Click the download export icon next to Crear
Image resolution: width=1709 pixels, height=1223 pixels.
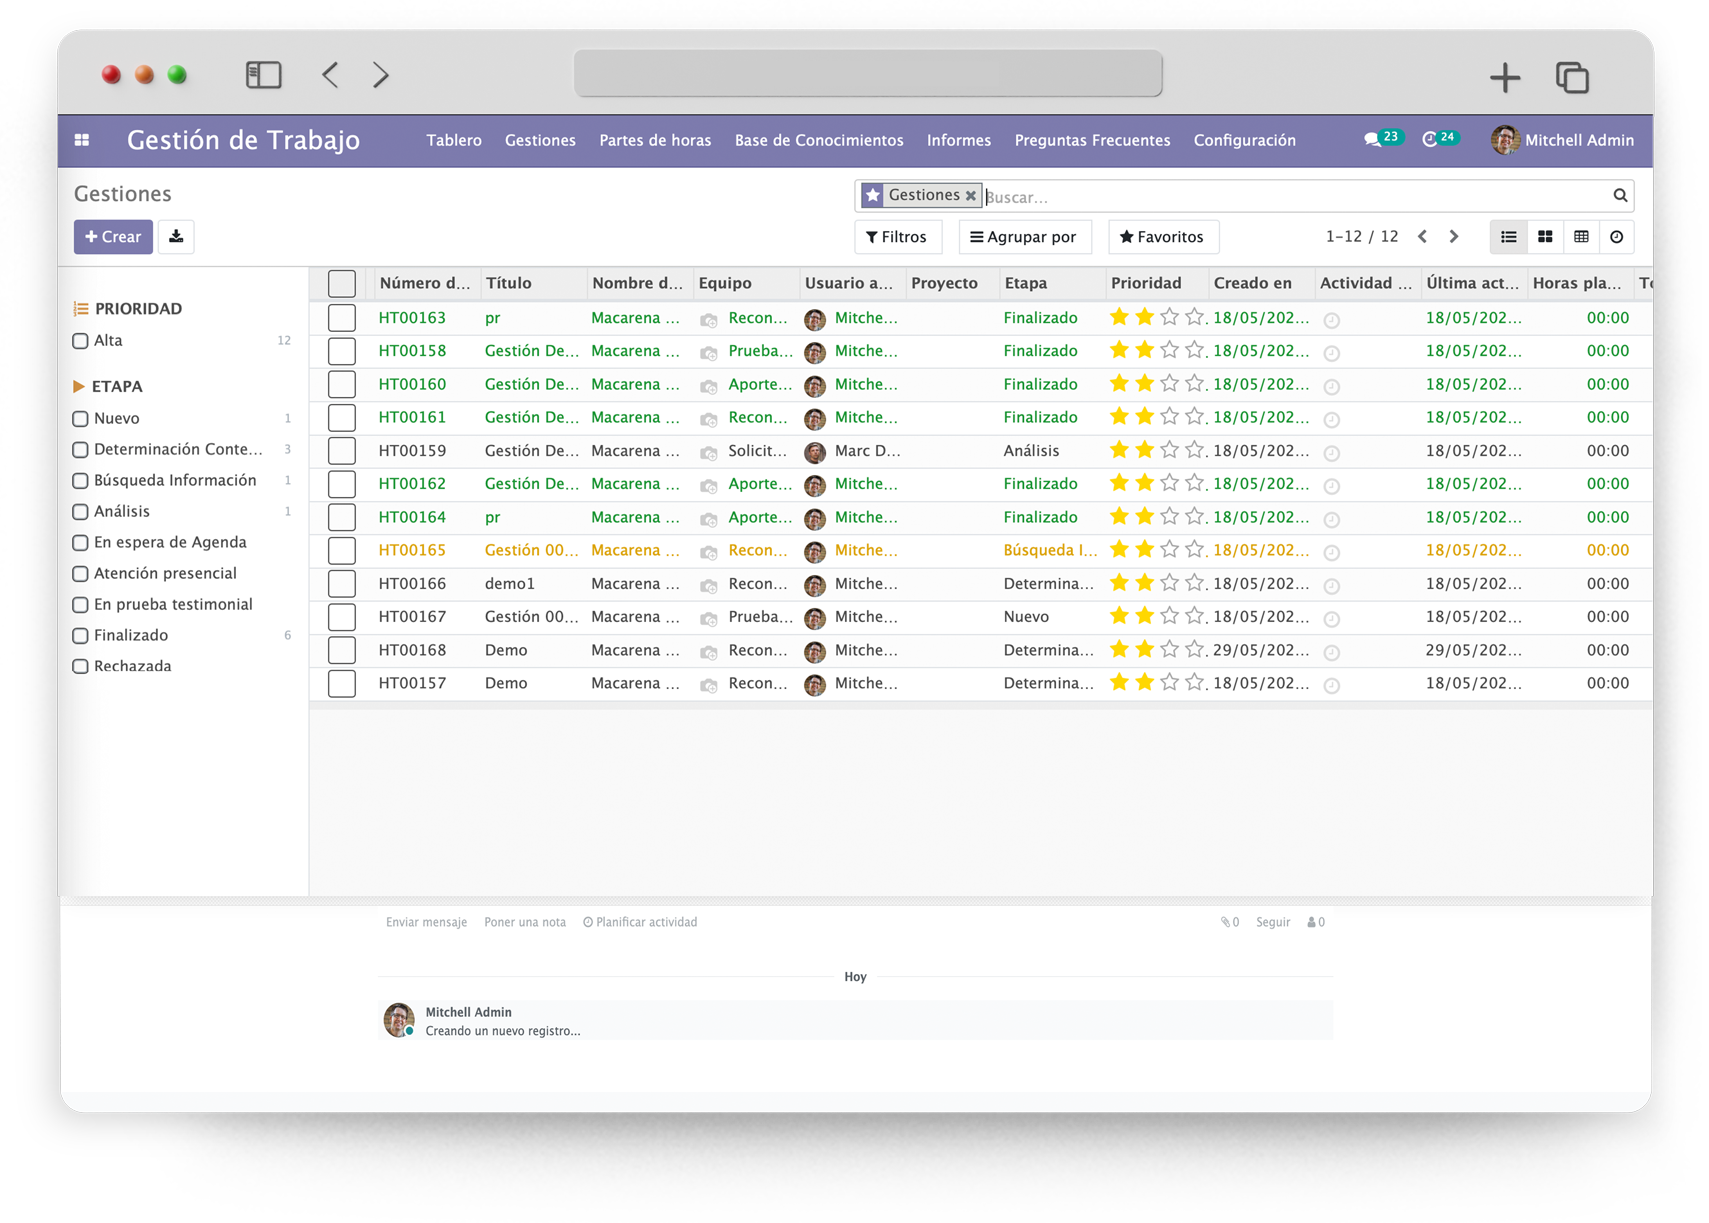point(176,237)
